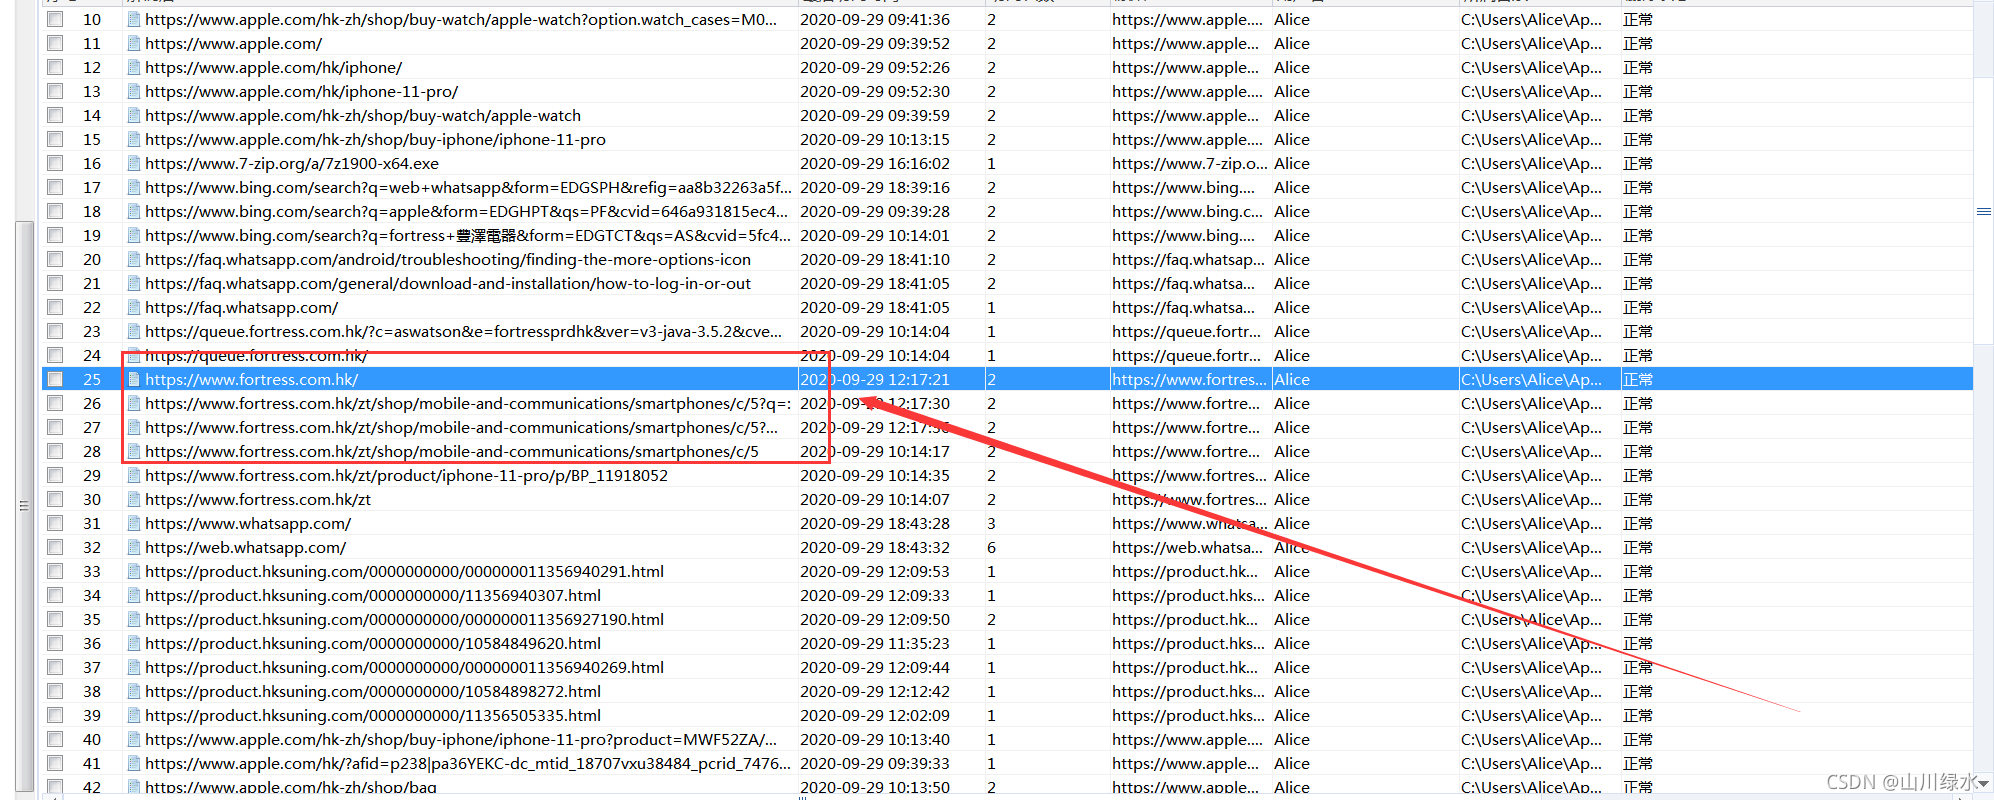Click page icon of hksuning 10584849620.html row
This screenshot has width=1994, height=800.
click(x=133, y=643)
